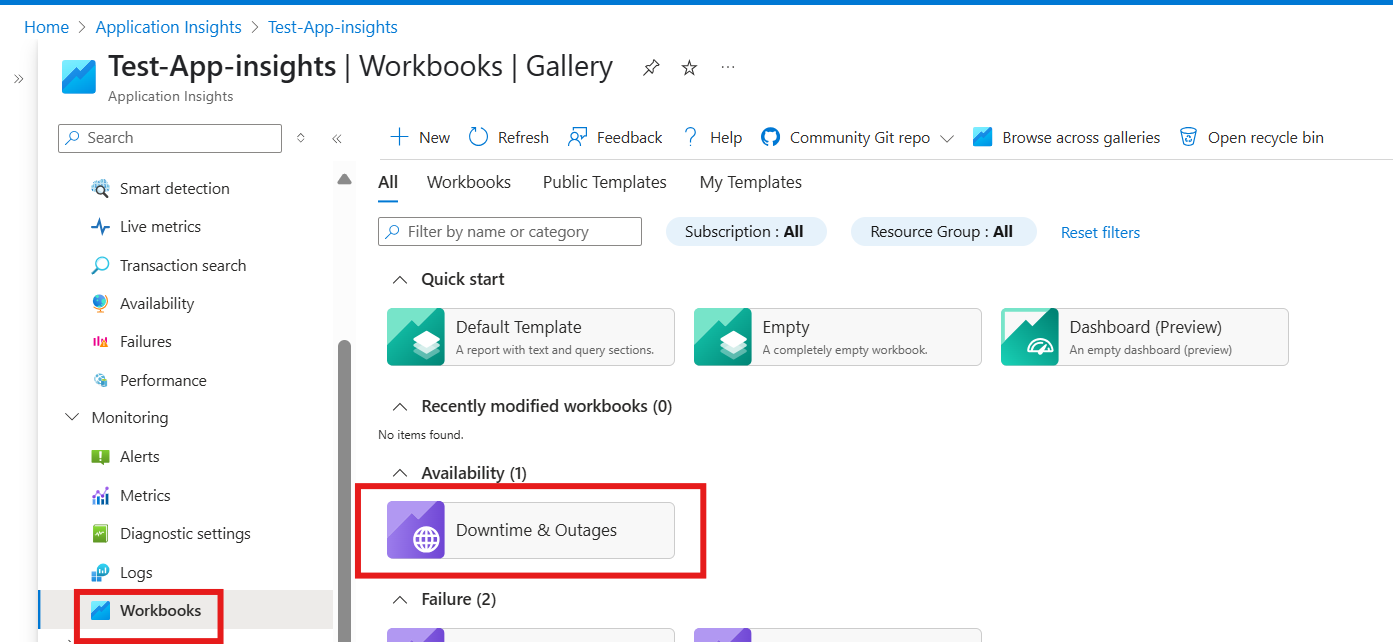Click "Live metrics" label in sidebar
Screen dimensions: 1393x644
coord(160,227)
